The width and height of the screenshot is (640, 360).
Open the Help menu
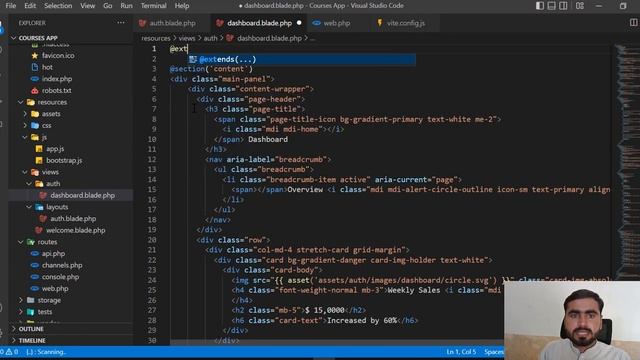[x=182, y=6]
